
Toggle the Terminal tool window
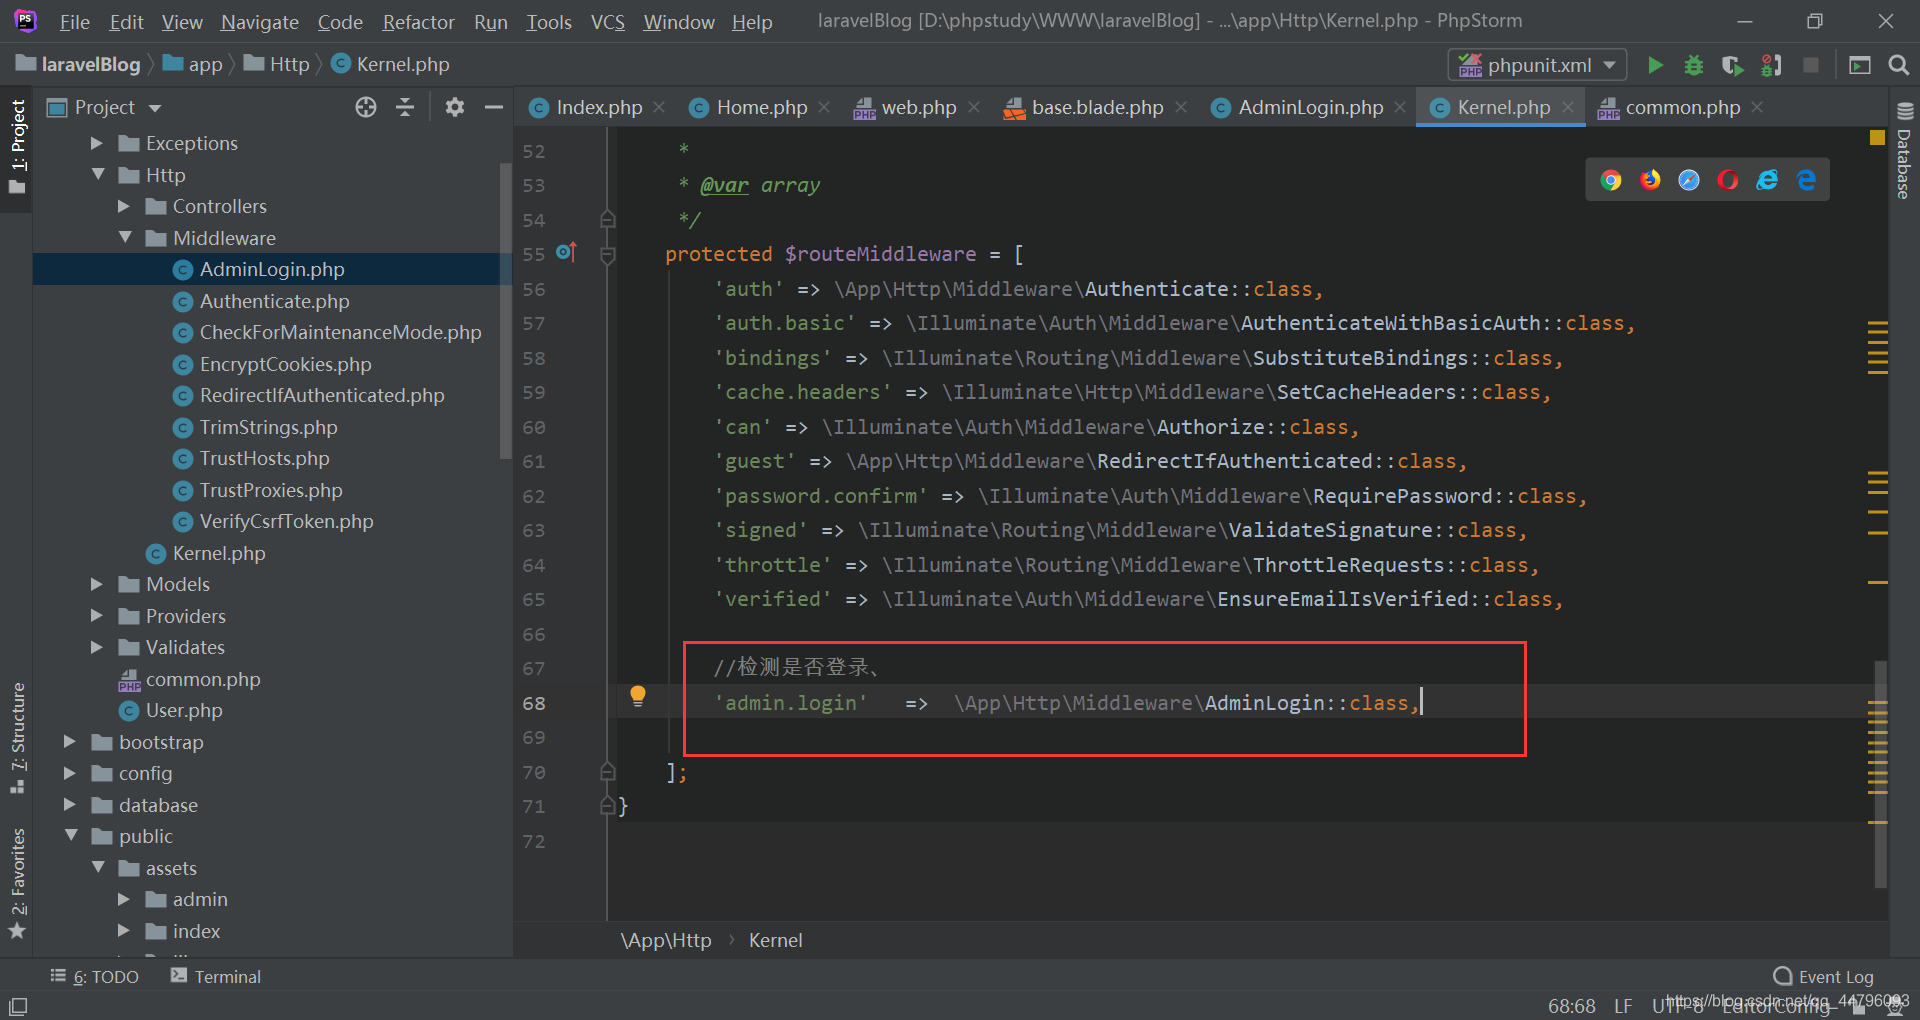216,977
